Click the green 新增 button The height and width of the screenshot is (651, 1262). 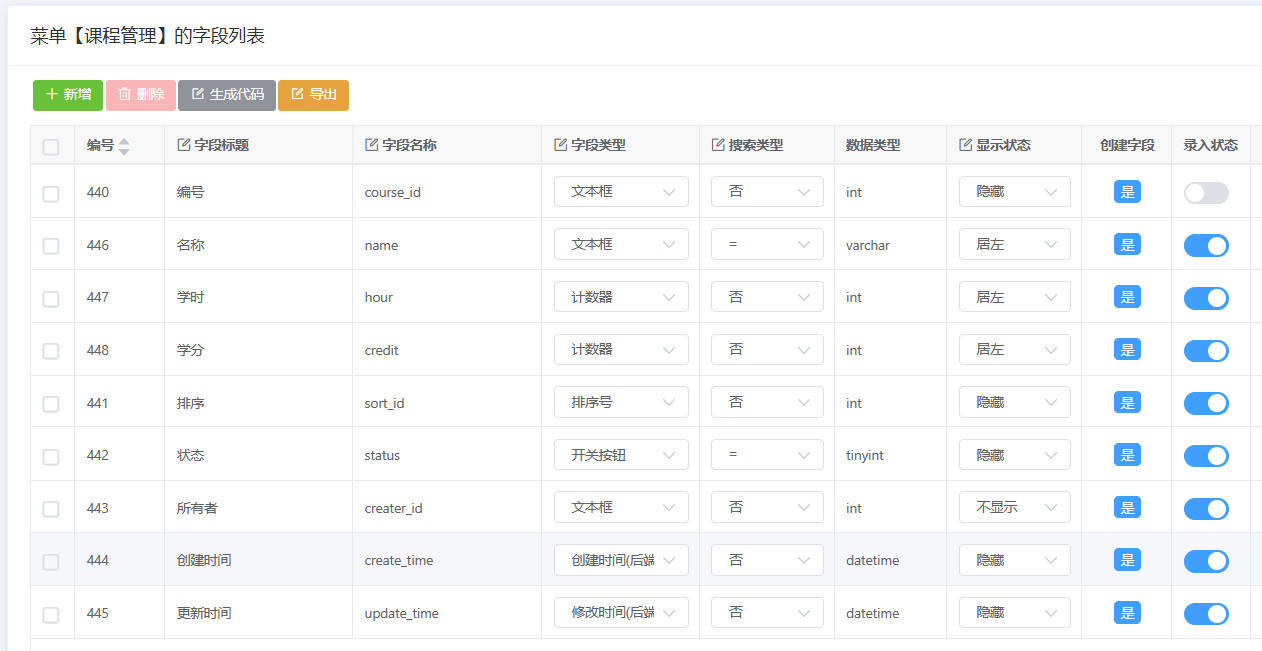68,95
